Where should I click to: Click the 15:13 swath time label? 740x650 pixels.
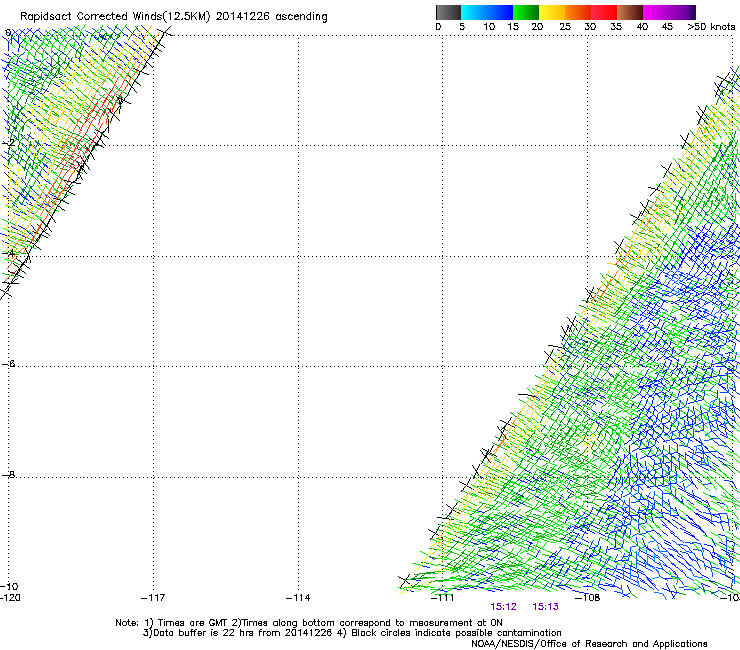tap(545, 607)
